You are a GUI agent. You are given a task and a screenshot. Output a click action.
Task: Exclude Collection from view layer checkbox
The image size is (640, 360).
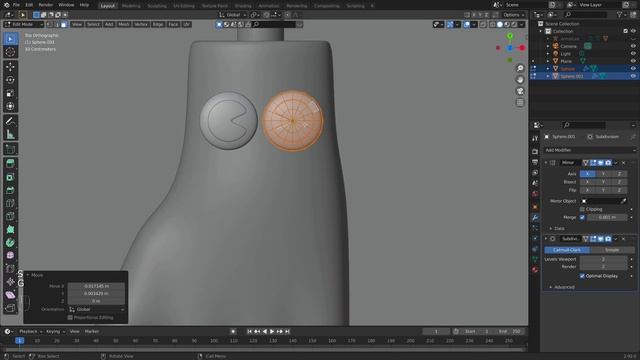626,31
